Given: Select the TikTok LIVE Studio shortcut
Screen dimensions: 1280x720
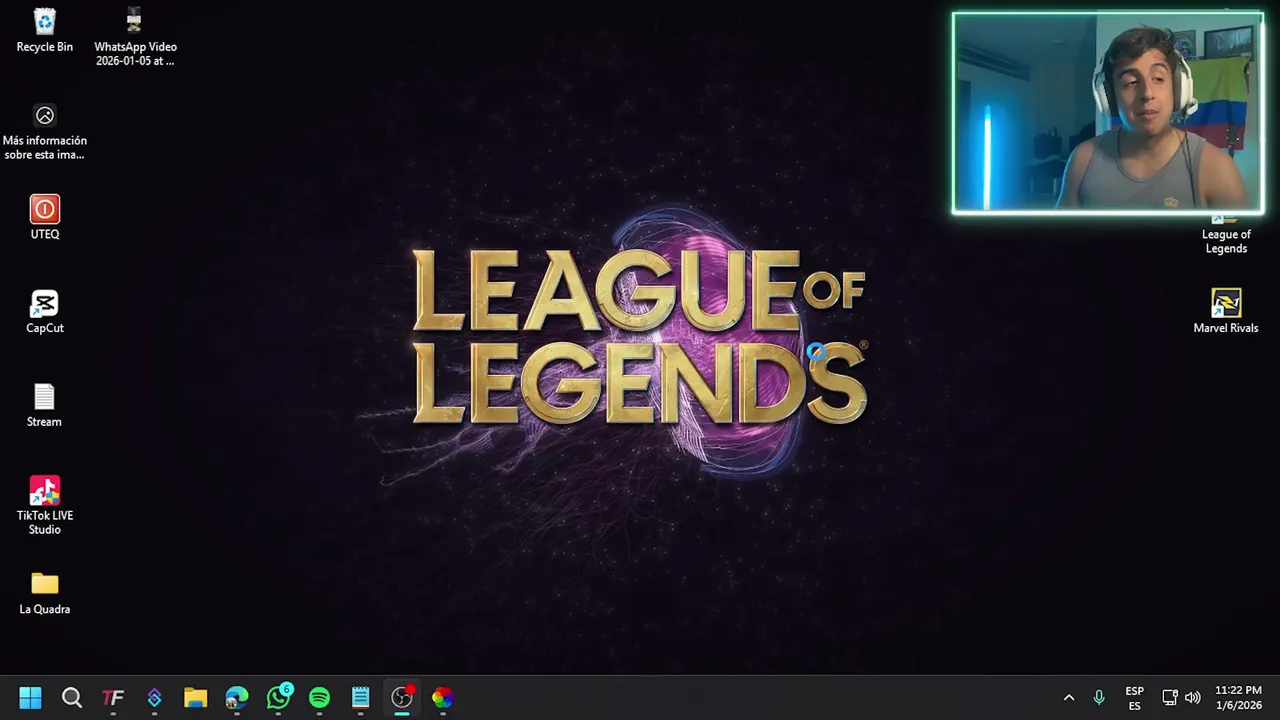Looking at the screenshot, I should (44, 505).
